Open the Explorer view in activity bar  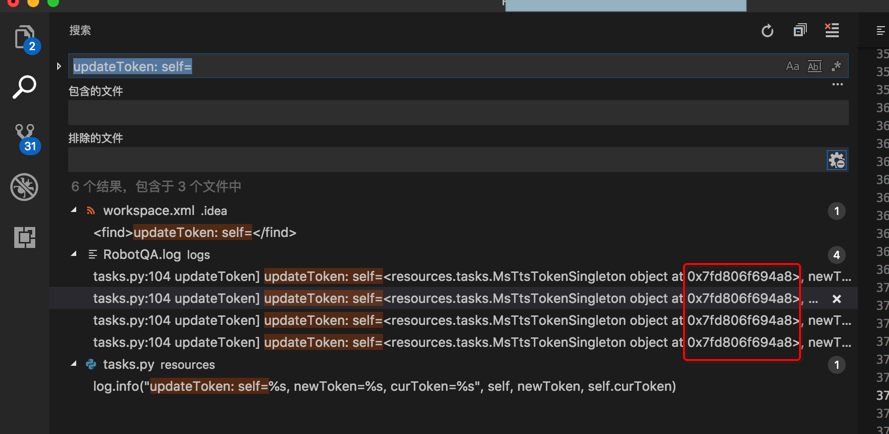click(24, 39)
